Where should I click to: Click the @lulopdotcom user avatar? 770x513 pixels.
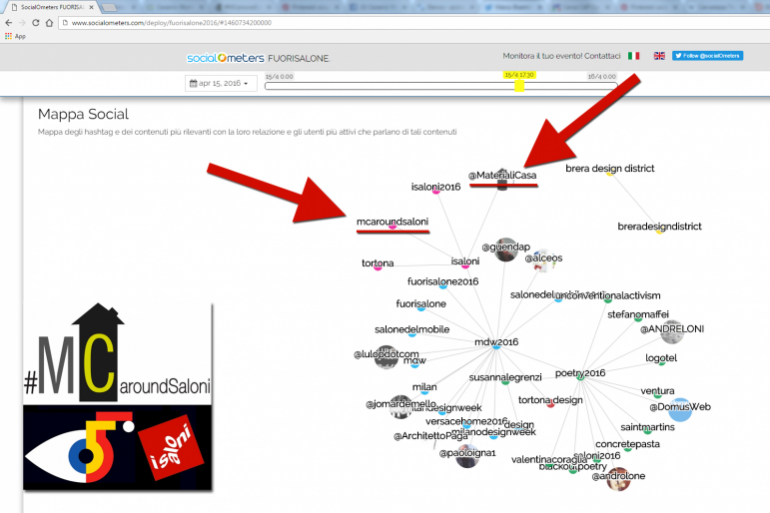[386, 357]
